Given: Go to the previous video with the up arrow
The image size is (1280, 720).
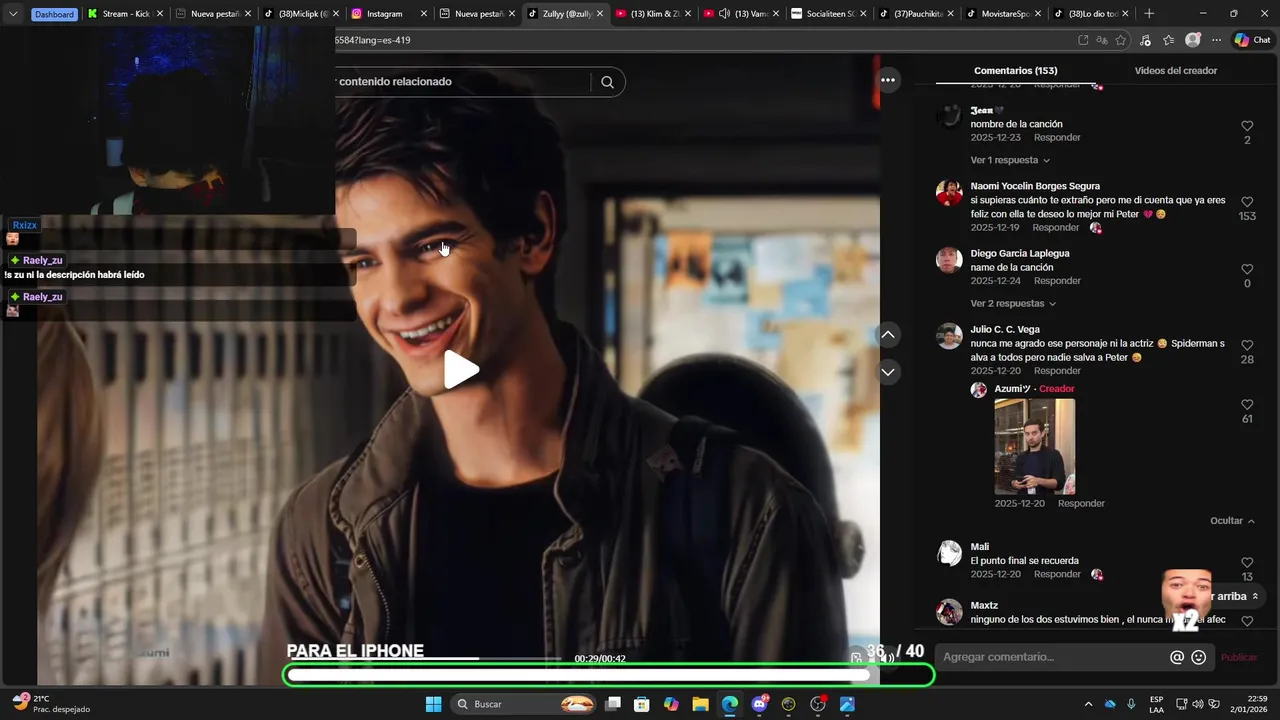Looking at the screenshot, I should [x=888, y=335].
